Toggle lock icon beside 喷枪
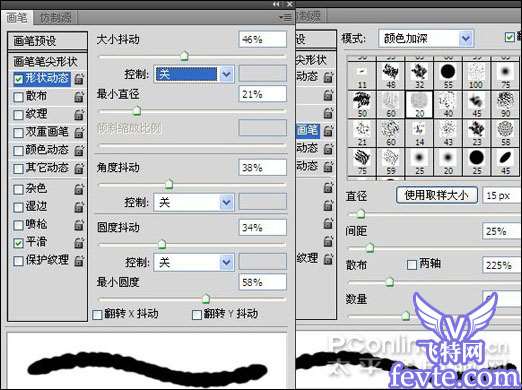The image size is (522, 390). pos(79,225)
